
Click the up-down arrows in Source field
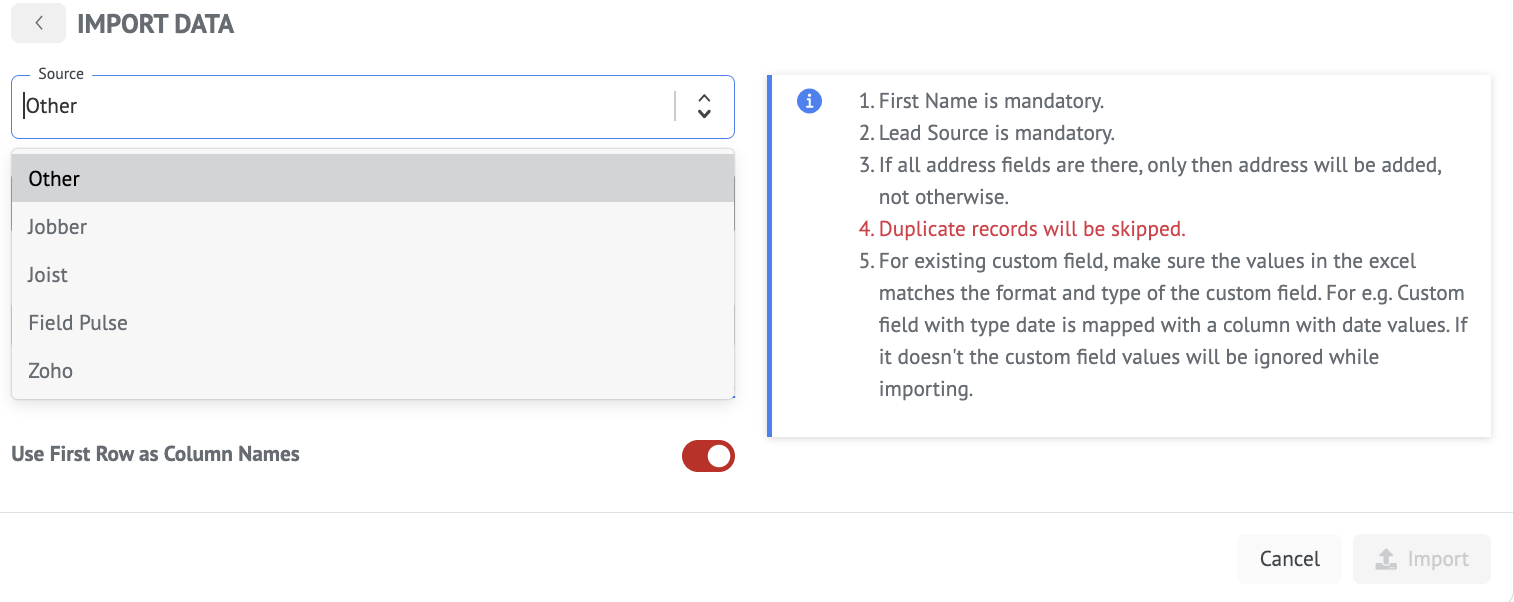click(x=704, y=106)
